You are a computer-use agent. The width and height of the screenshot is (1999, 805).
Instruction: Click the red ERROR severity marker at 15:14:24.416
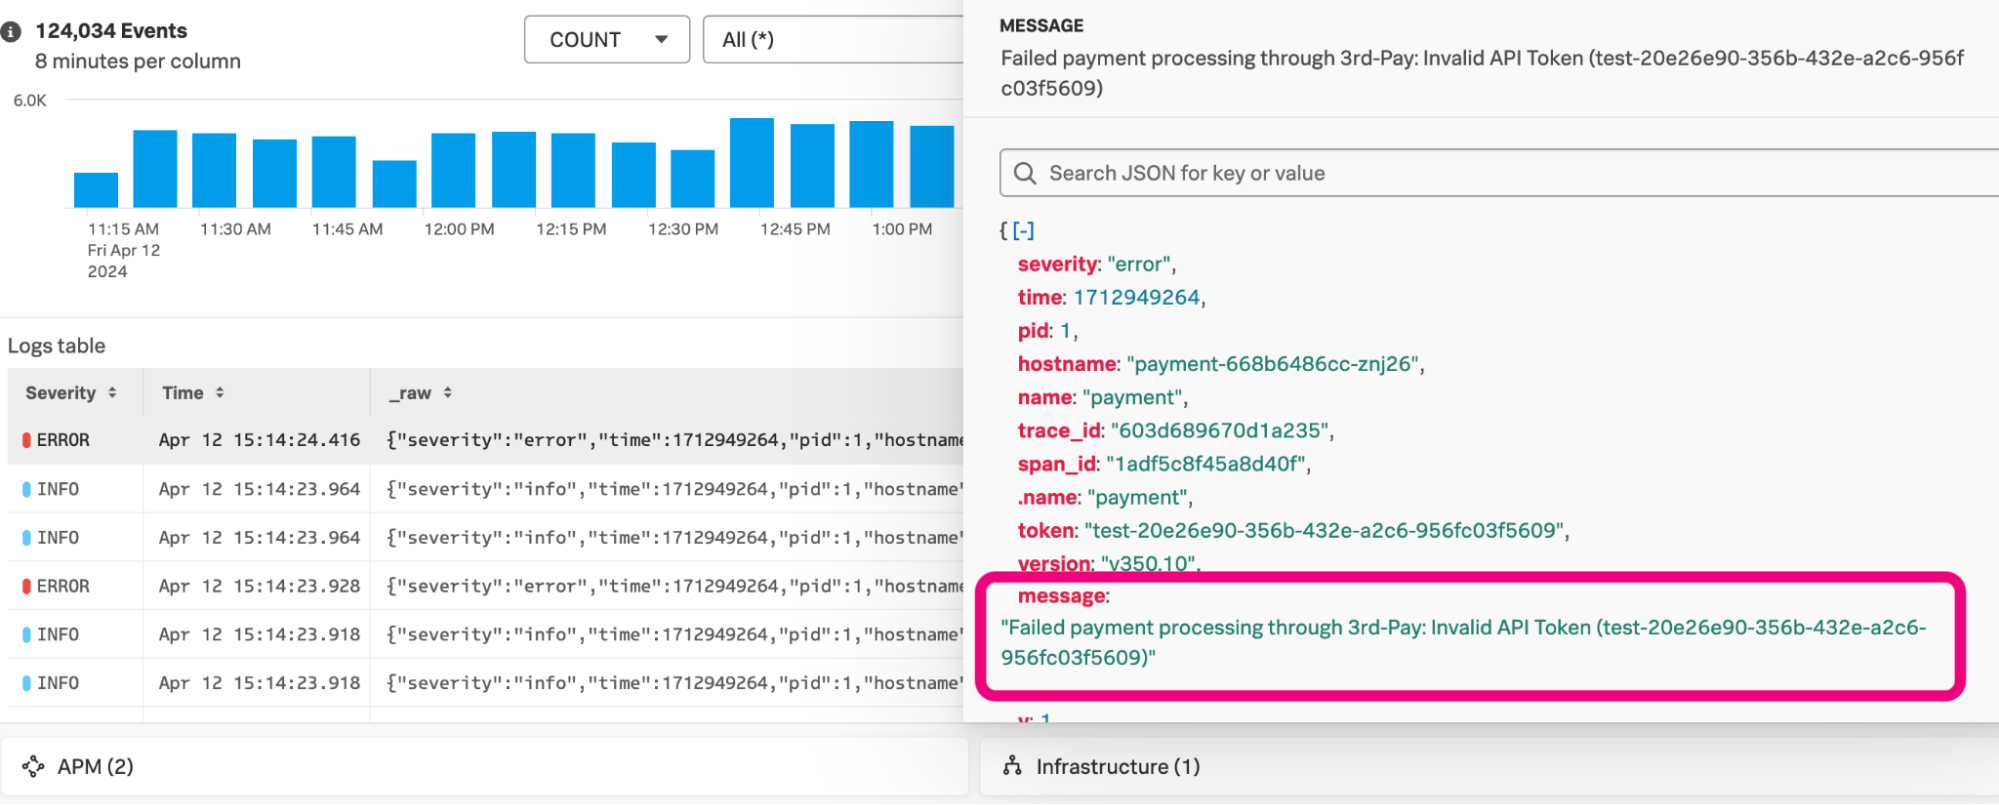coord(27,440)
